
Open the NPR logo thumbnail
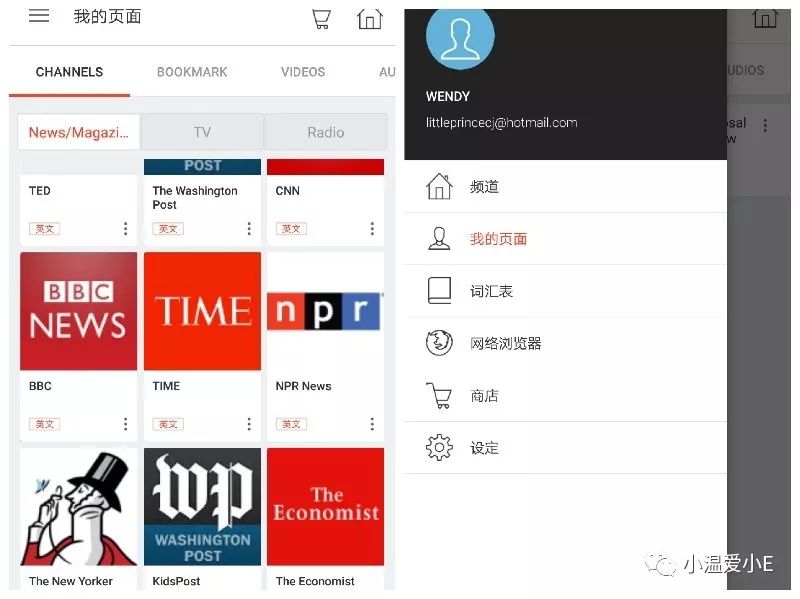pos(326,311)
